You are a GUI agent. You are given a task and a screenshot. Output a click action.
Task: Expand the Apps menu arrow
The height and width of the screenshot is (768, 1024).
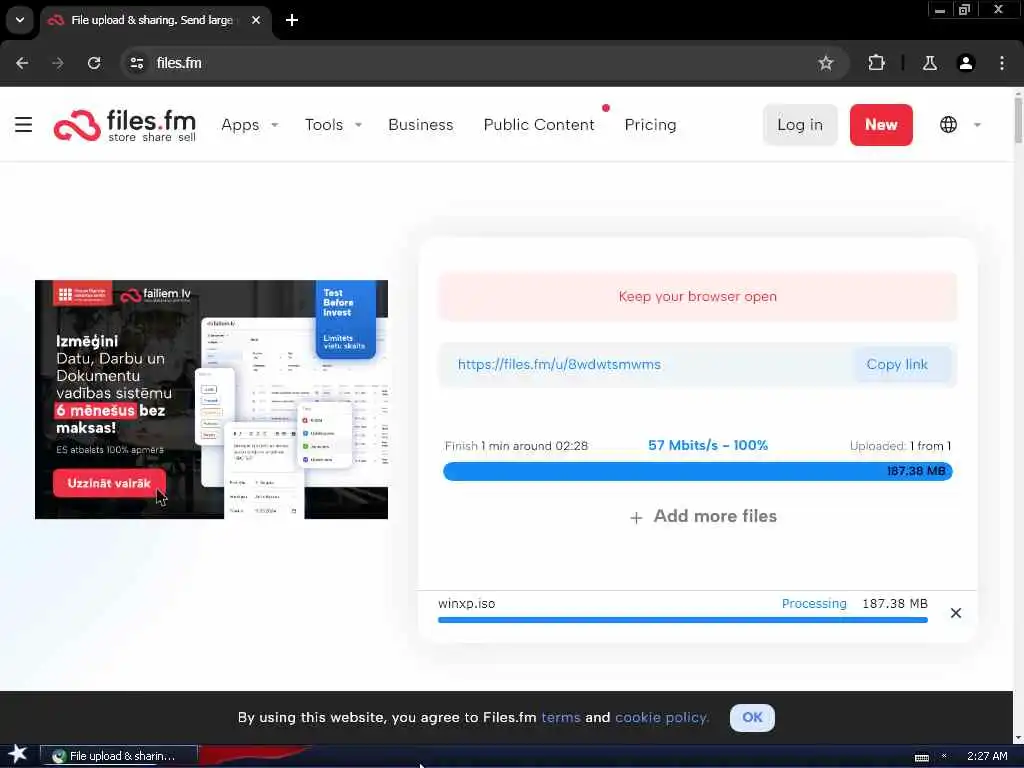(x=274, y=125)
